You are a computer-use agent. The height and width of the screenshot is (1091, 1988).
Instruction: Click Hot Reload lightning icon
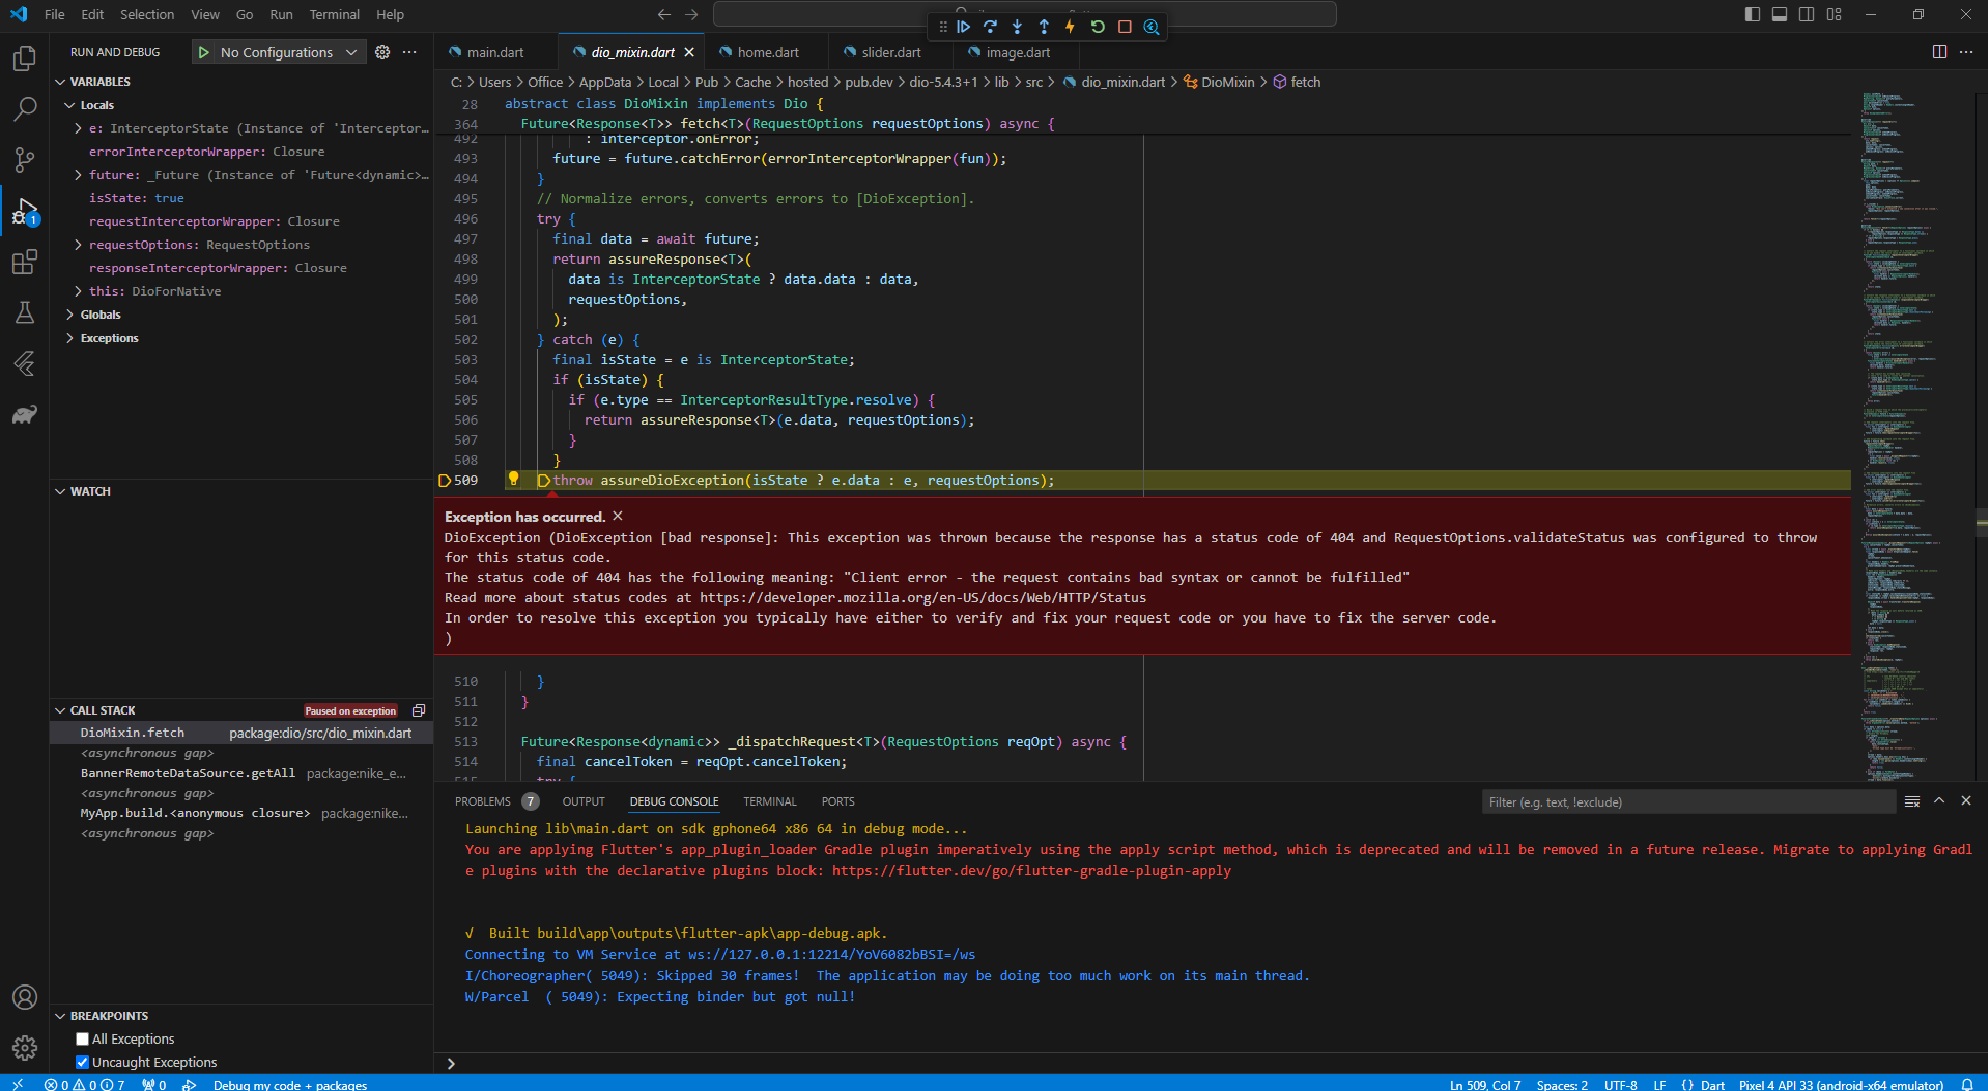click(x=1070, y=27)
